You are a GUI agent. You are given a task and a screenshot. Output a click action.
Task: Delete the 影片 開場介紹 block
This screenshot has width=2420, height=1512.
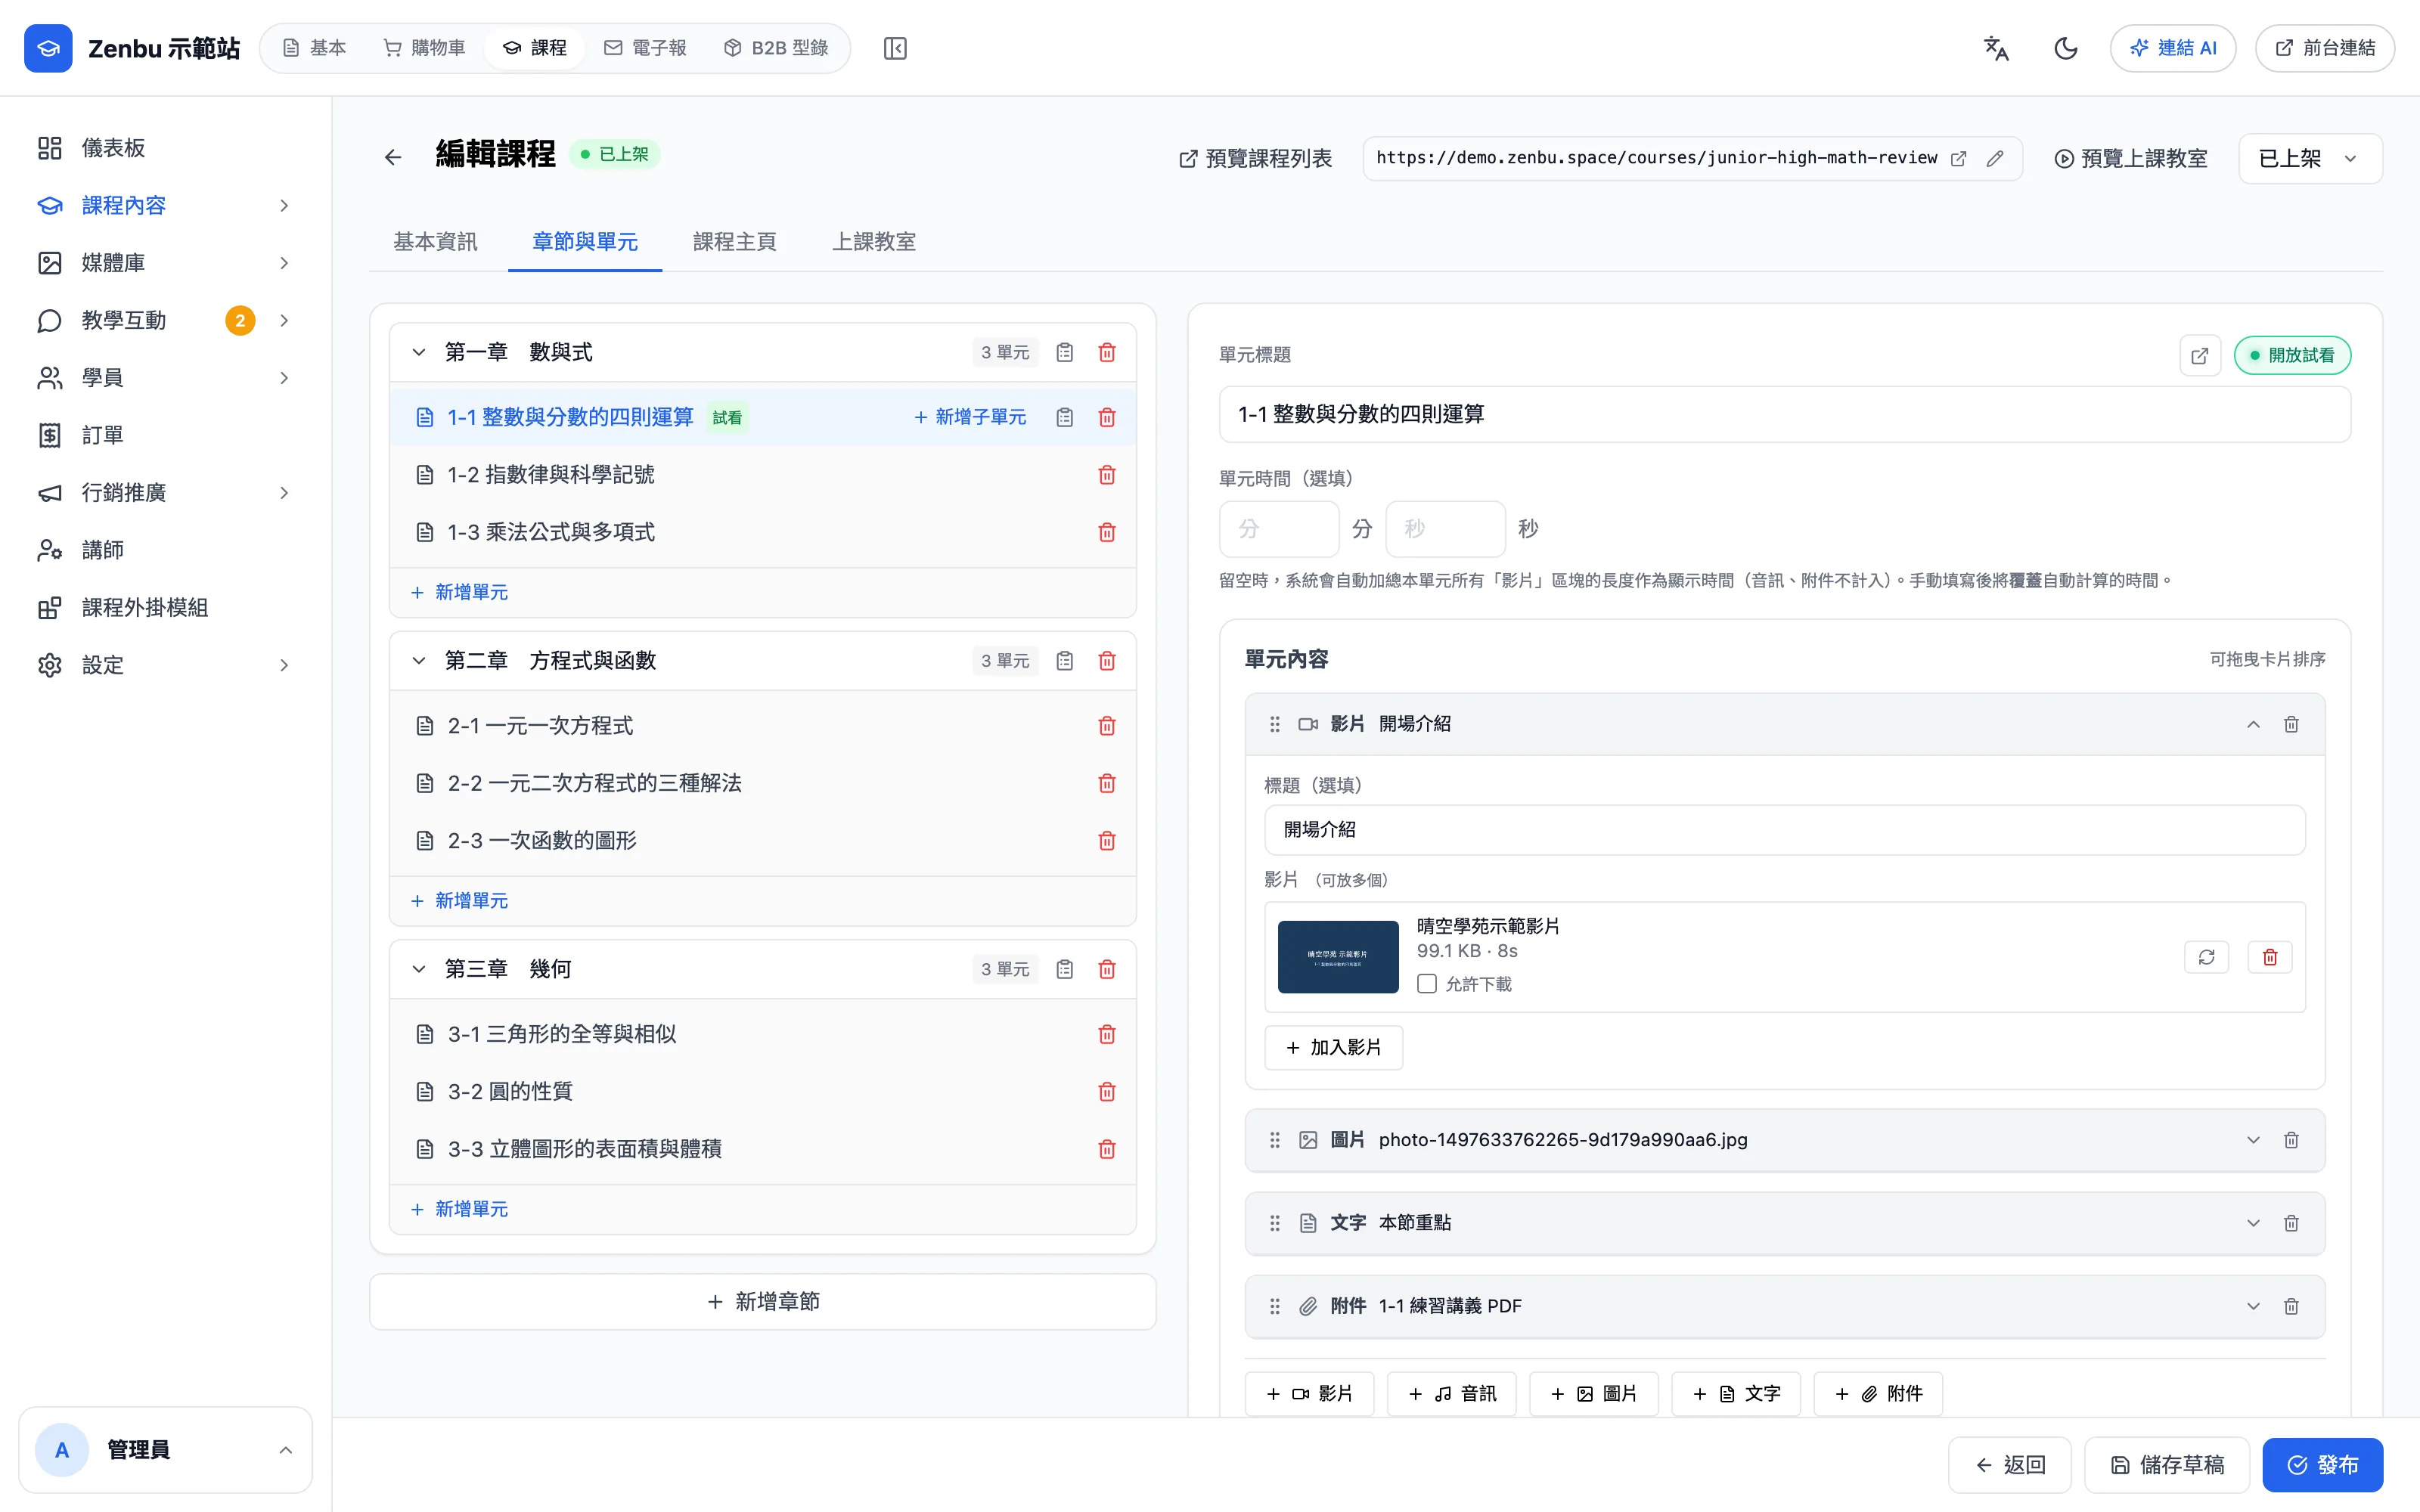2291,724
